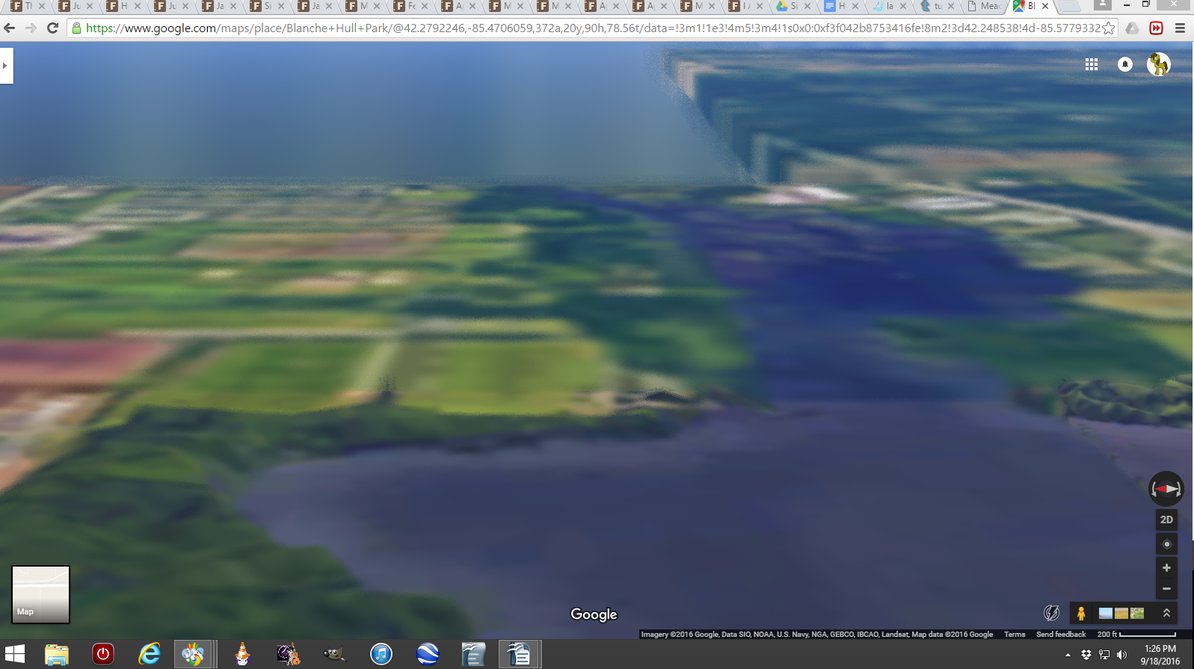Image resolution: width=1194 pixels, height=669 pixels.
Task: Open the Terms link
Action: pos(1014,634)
